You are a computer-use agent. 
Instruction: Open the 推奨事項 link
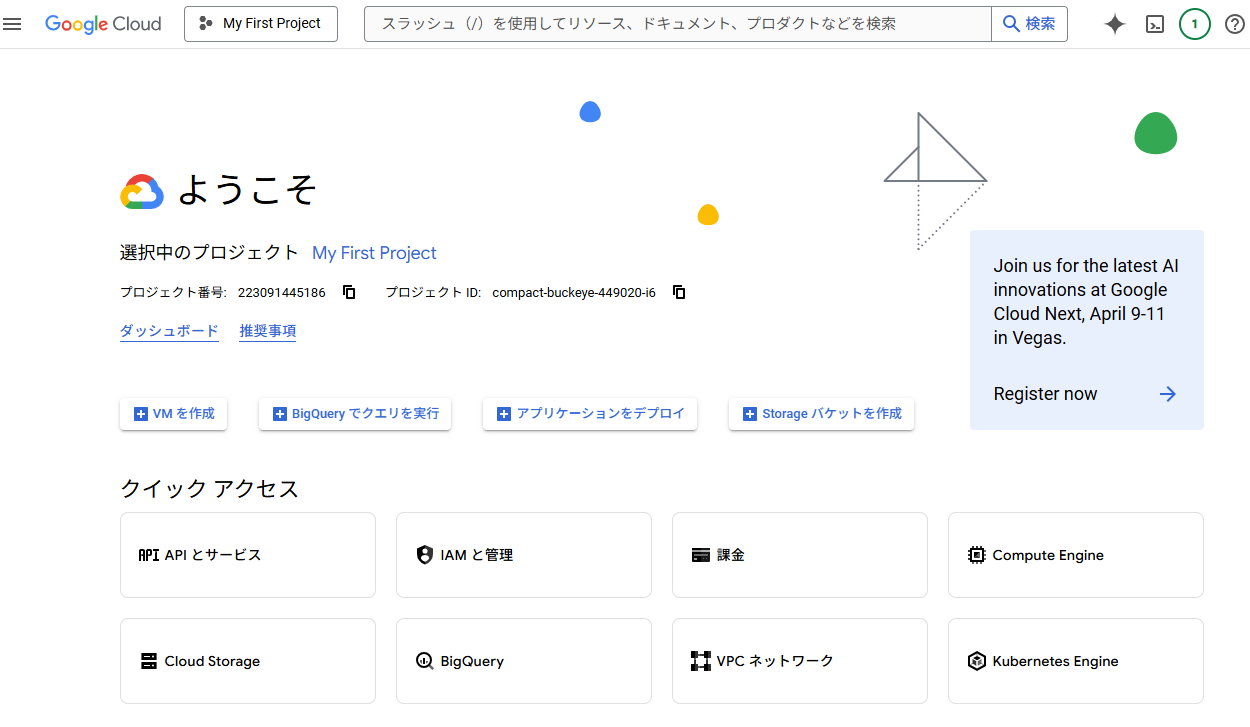point(267,330)
